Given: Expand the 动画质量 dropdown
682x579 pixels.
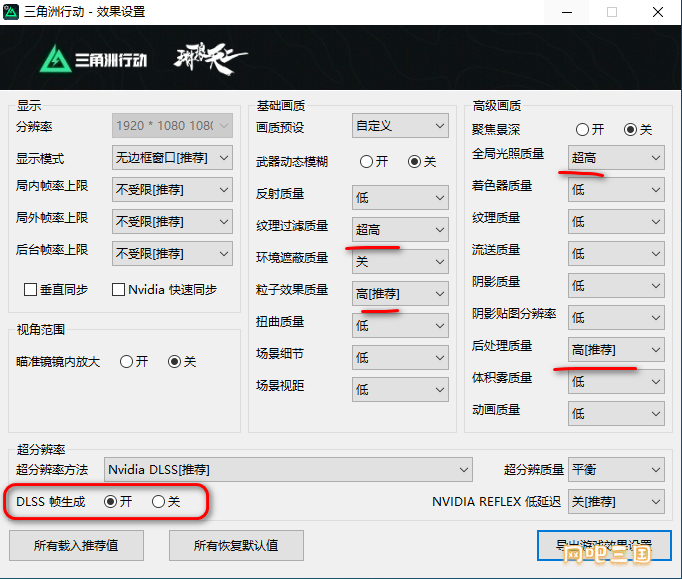Looking at the screenshot, I should tap(616, 414).
